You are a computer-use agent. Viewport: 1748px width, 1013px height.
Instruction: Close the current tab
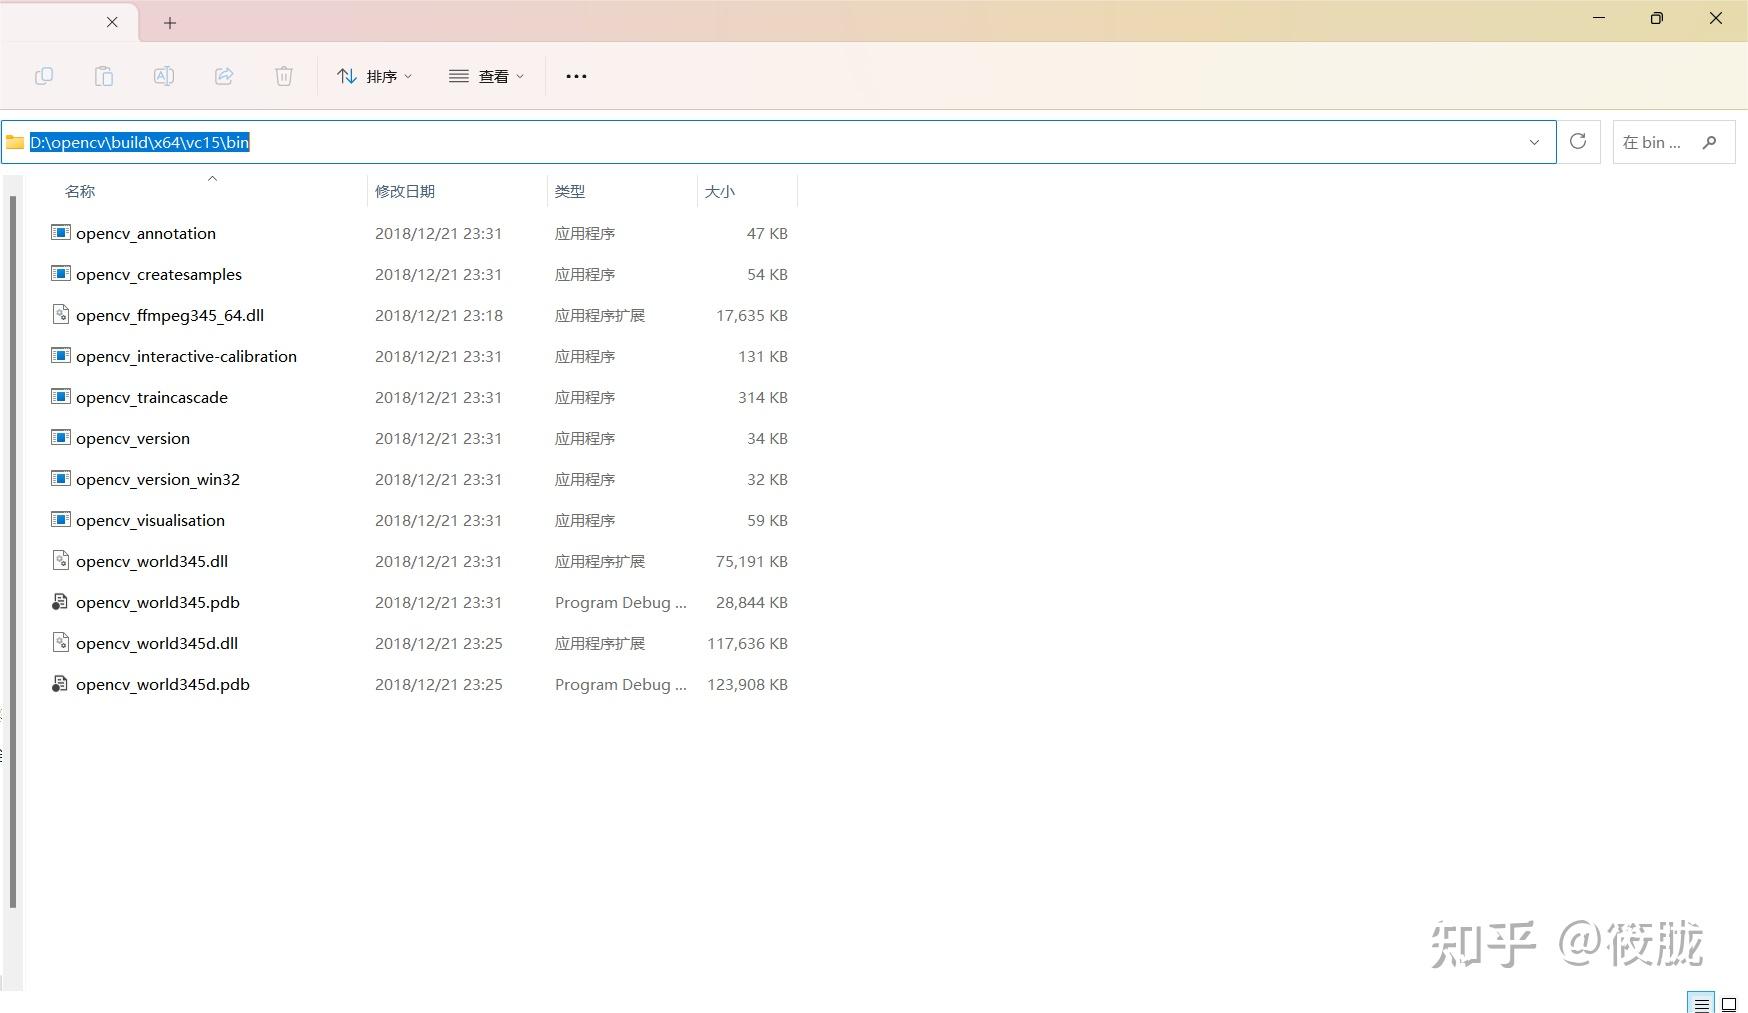pos(112,22)
